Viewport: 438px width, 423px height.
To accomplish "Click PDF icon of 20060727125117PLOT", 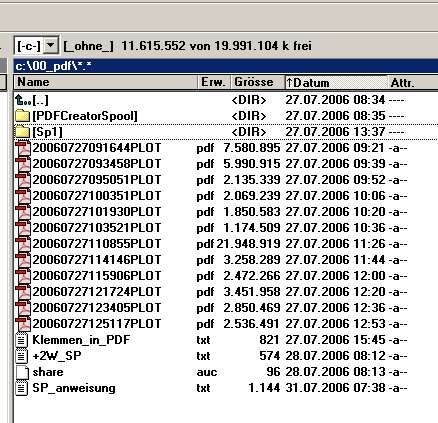I will point(23,324).
